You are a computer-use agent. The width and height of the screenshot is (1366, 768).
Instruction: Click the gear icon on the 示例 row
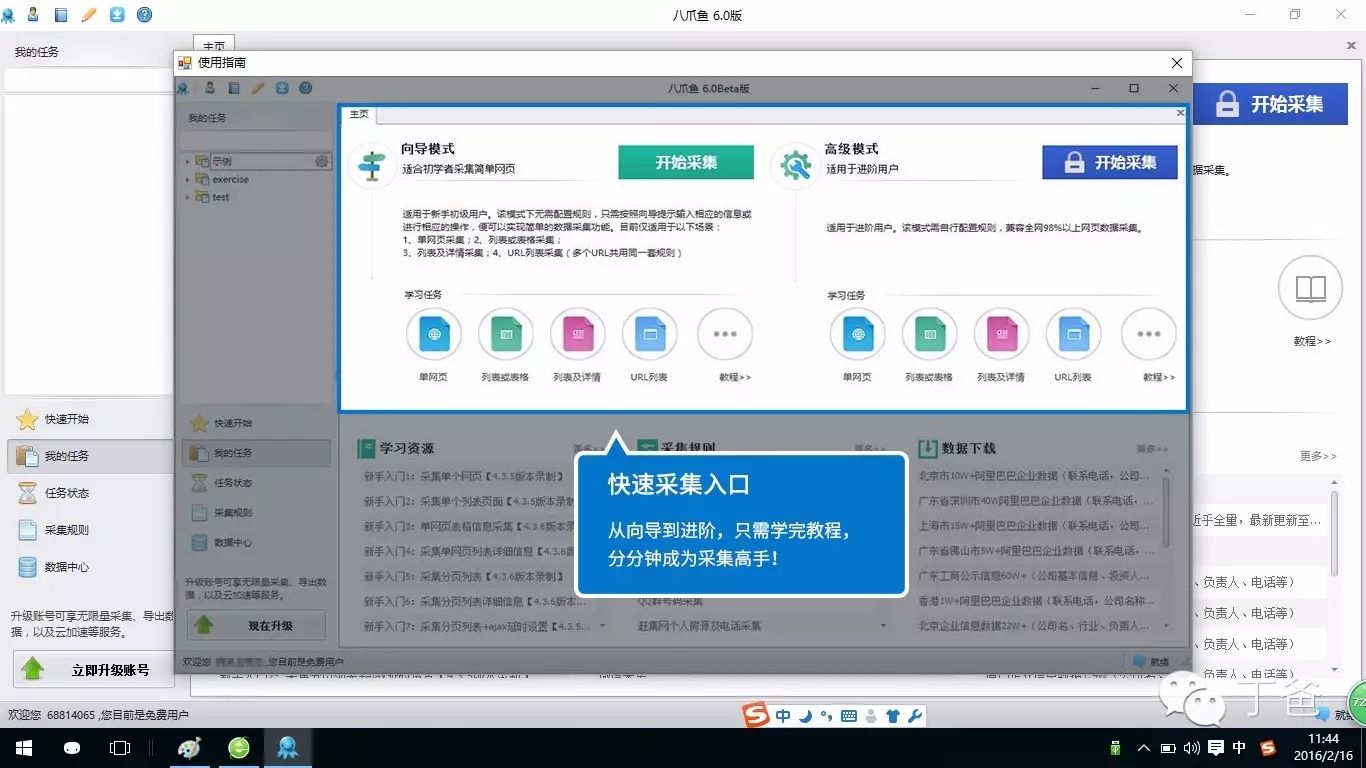point(321,161)
